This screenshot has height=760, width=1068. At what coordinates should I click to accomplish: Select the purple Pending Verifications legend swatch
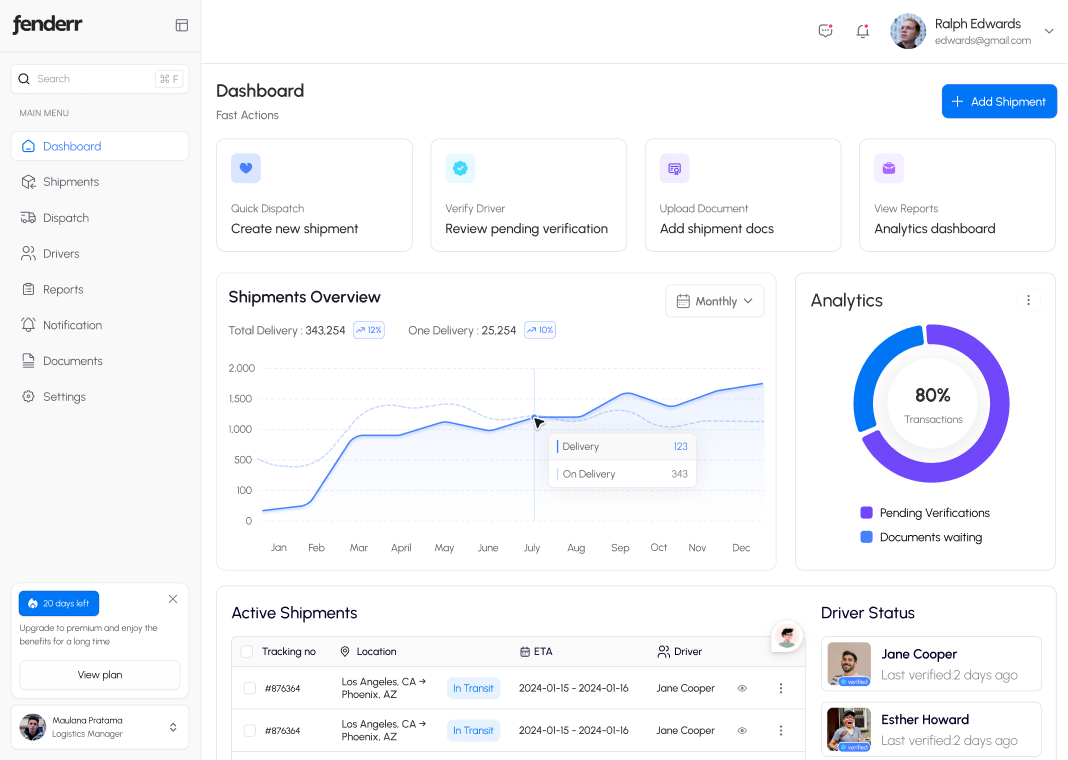pos(866,513)
